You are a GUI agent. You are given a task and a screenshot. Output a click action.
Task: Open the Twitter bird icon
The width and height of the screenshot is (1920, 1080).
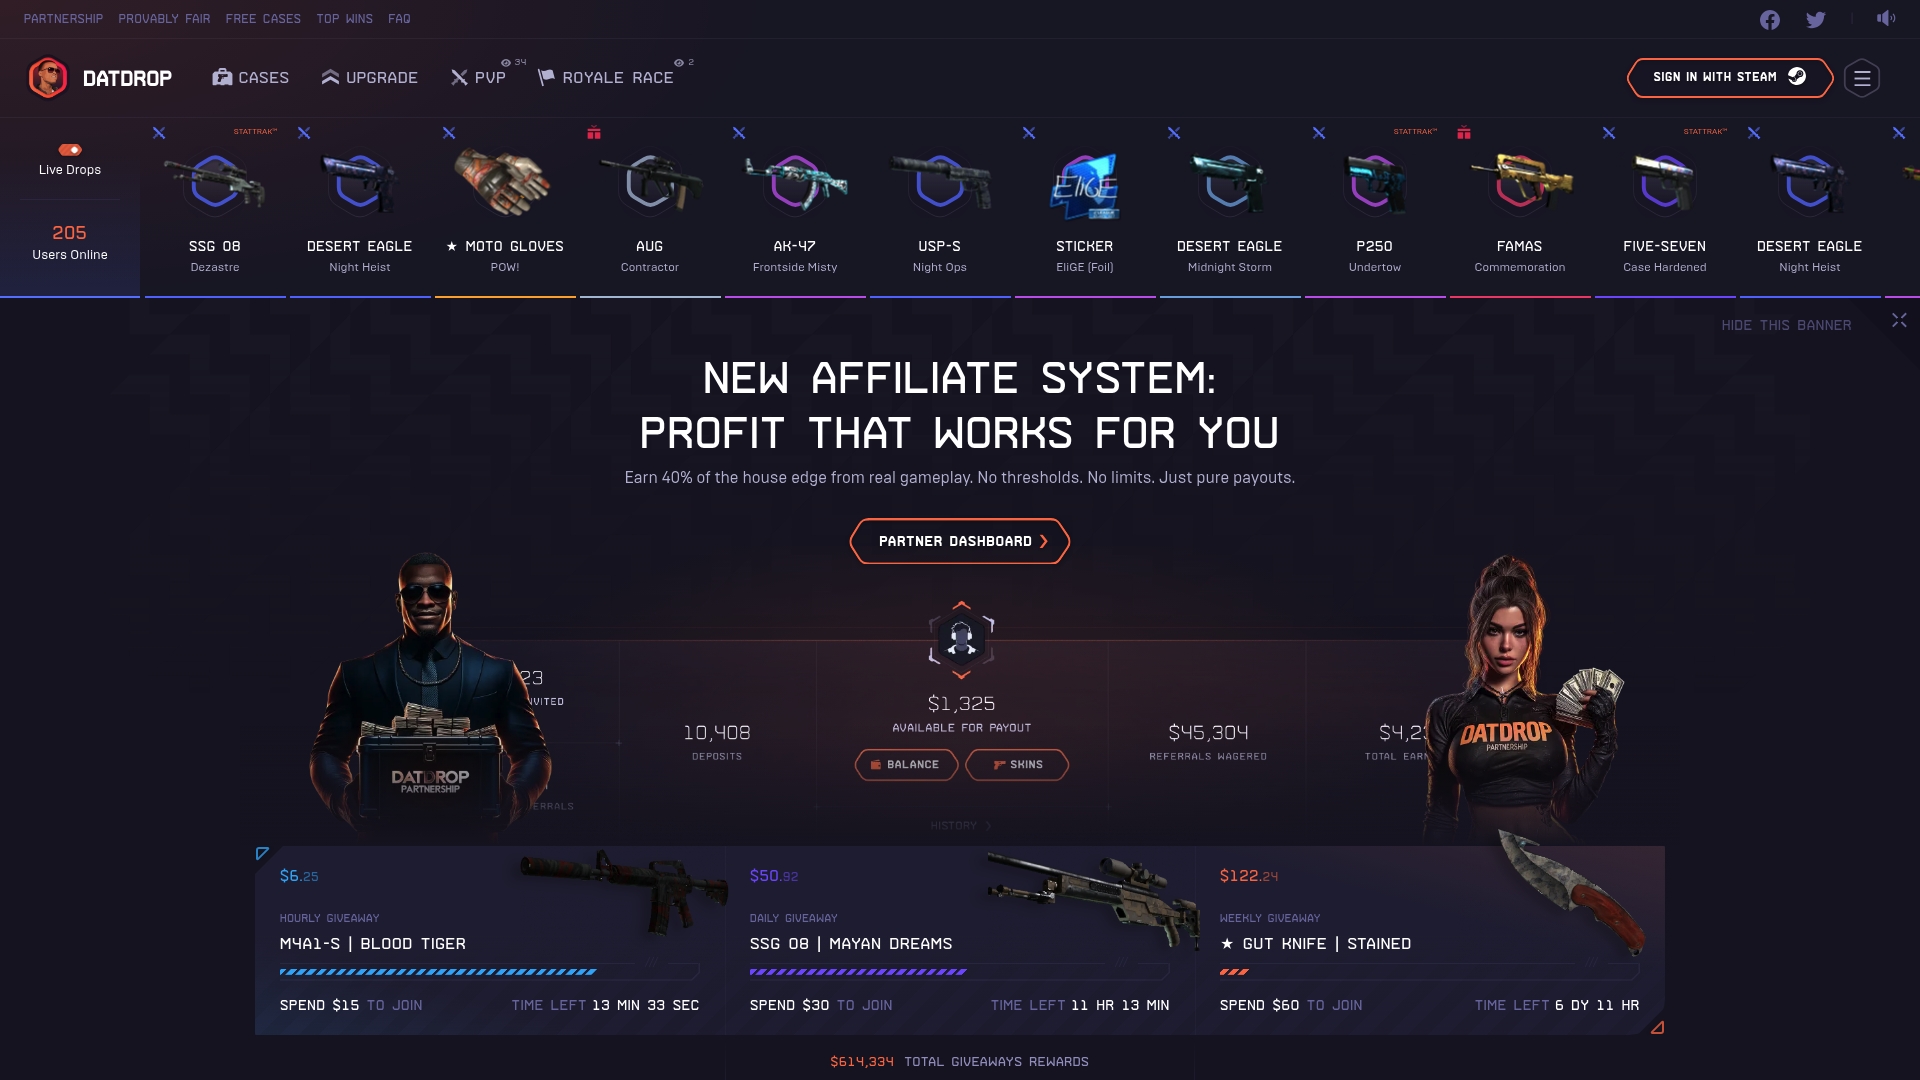(x=1816, y=20)
